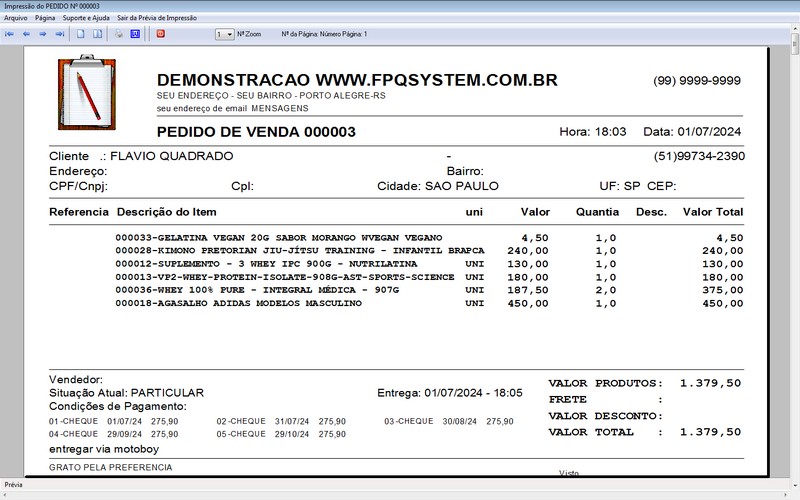
Task: Click the VALOR PRODUTOS amount 1.379,50
Action: click(710, 383)
